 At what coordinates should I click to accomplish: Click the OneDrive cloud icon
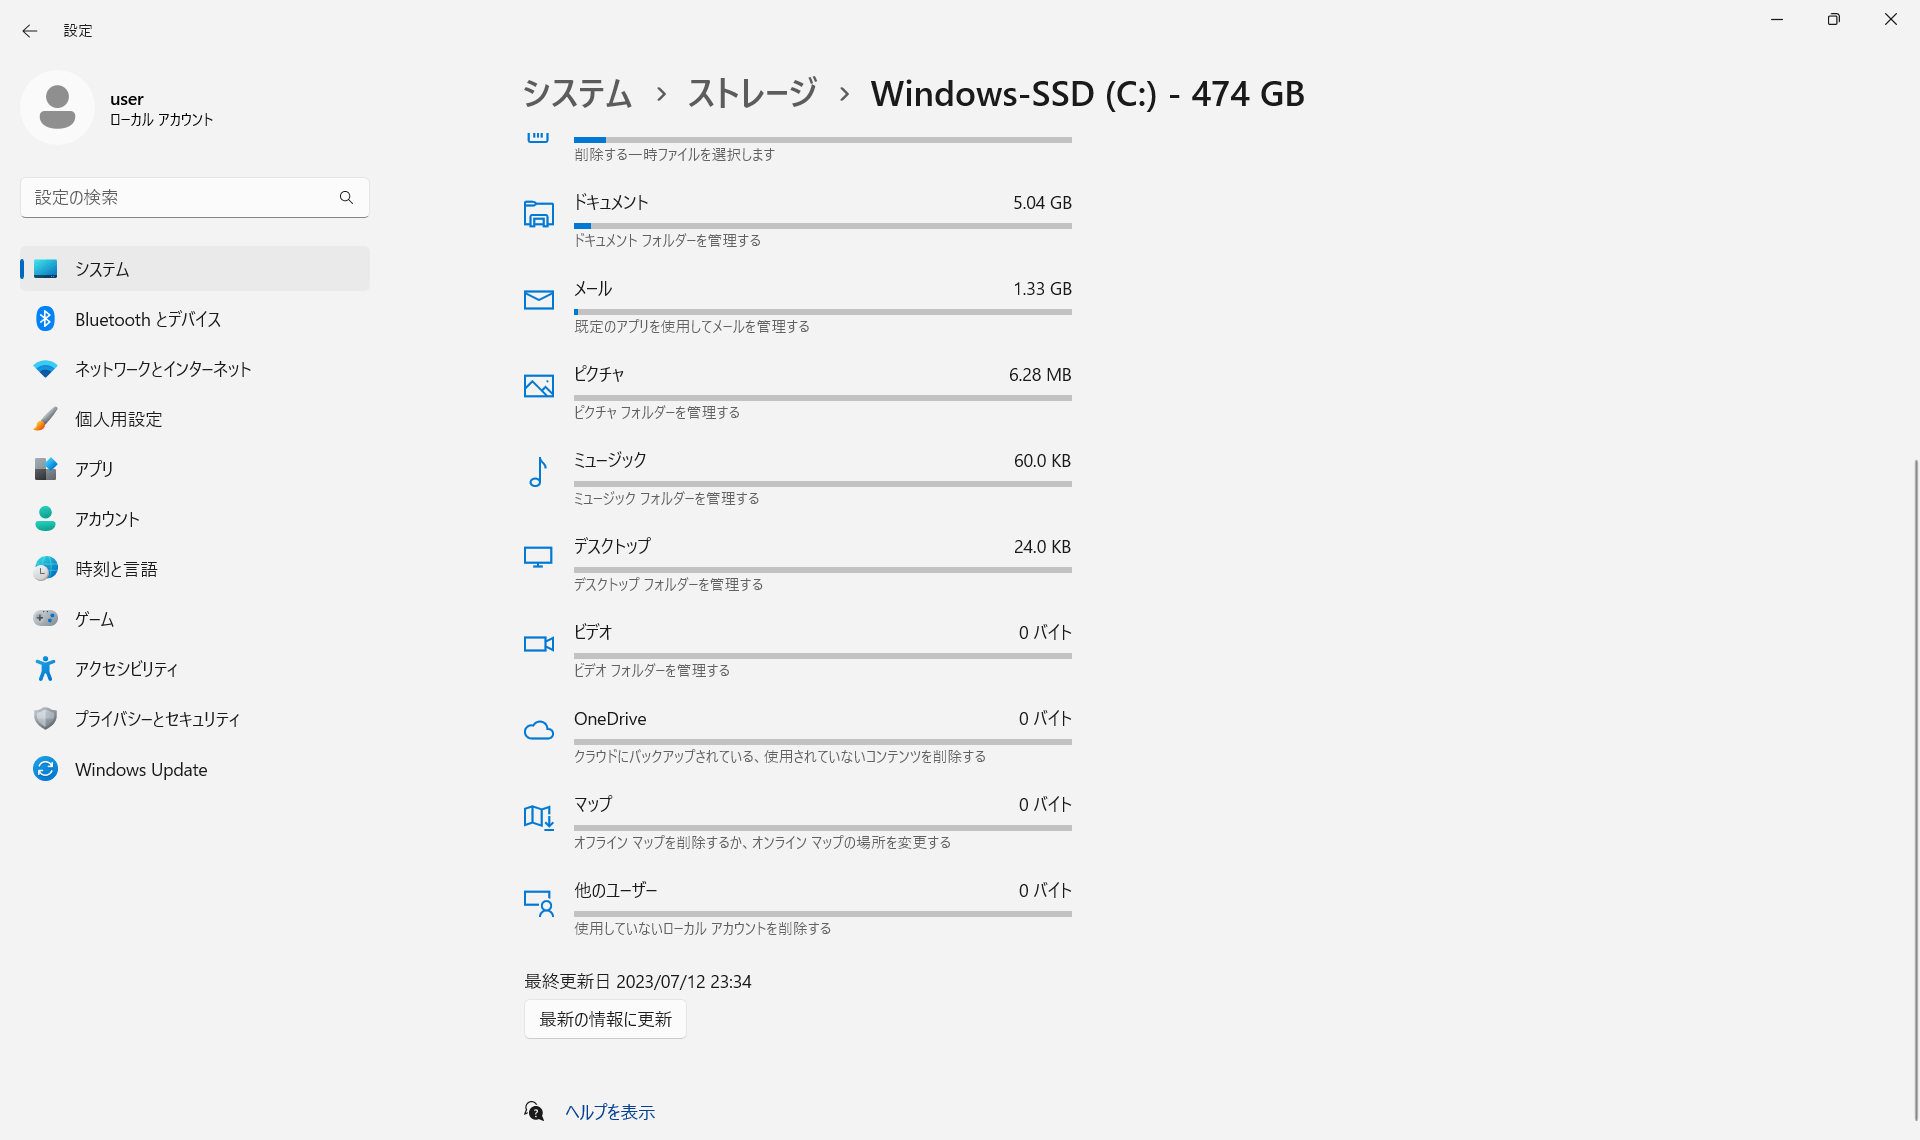[x=538, y=730]
